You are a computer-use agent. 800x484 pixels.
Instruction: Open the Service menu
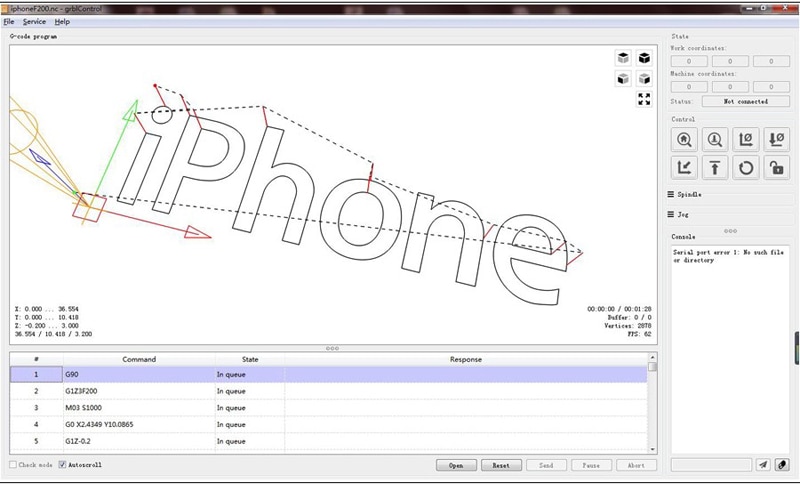point(34,21)
